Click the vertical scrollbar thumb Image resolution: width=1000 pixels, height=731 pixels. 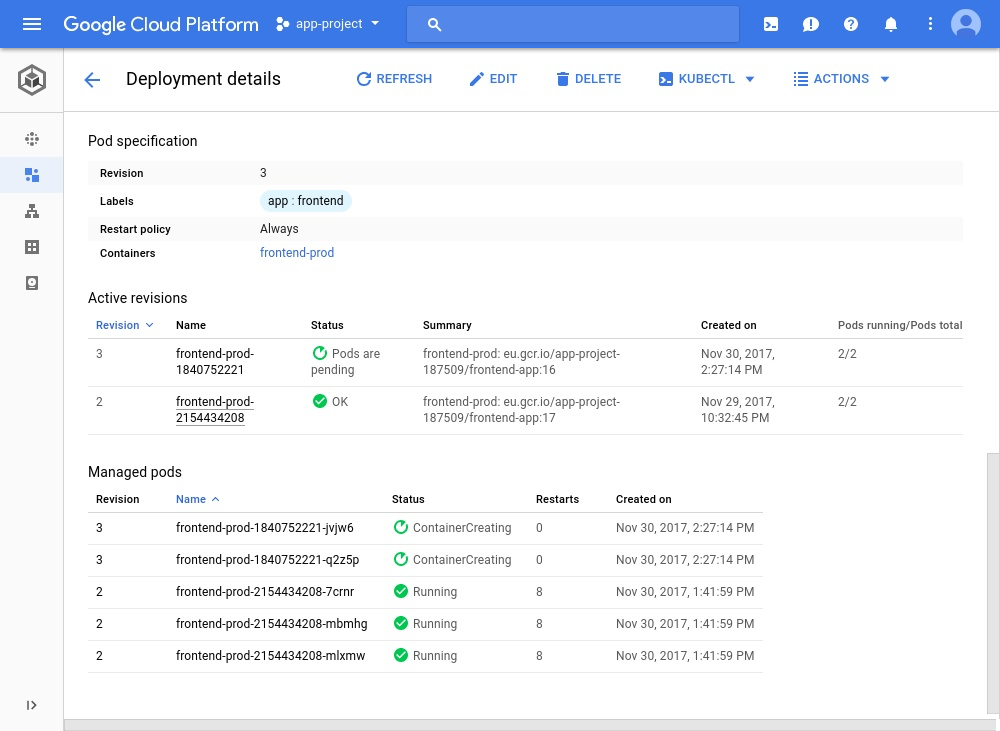pos(993,583)
